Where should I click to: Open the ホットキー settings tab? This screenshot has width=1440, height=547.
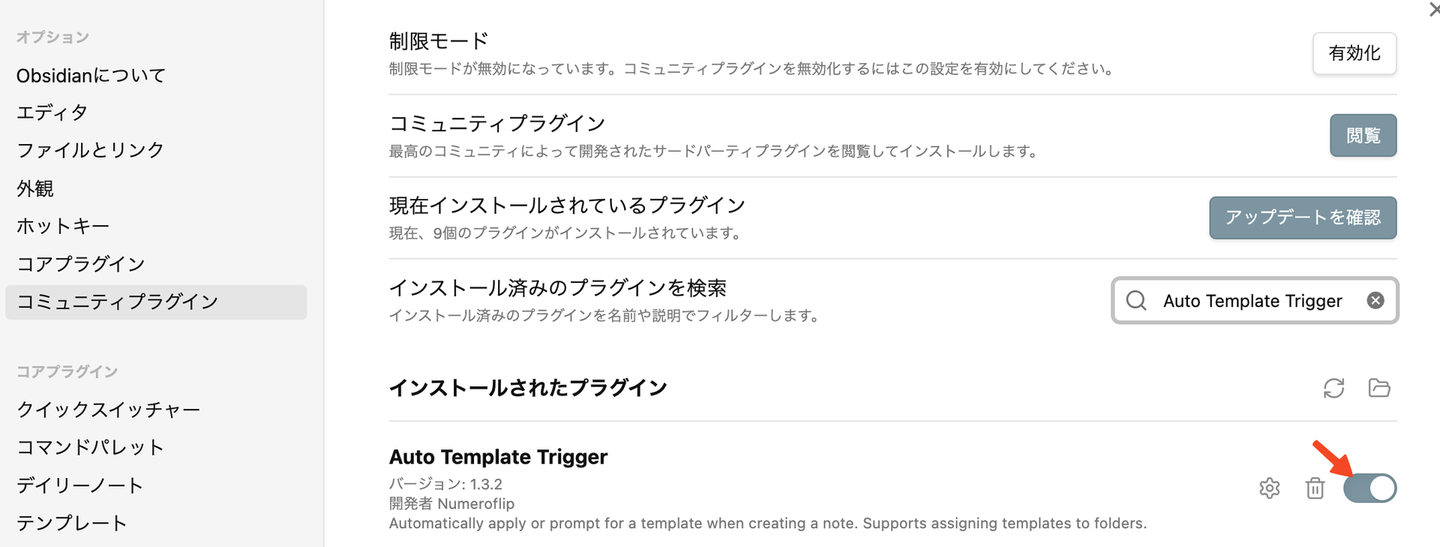tap(63, 226)
